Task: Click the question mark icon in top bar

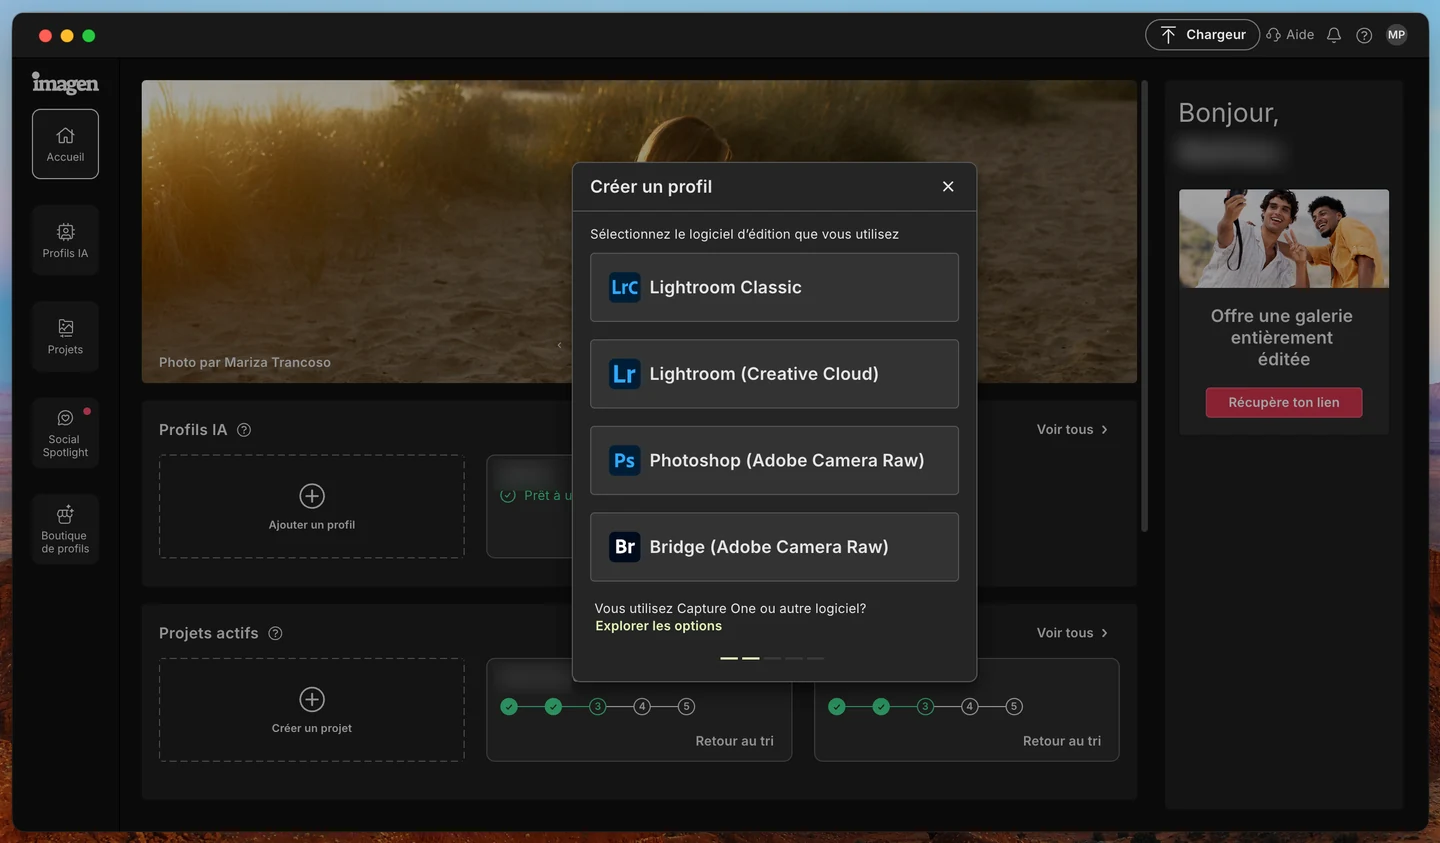Action: (1364, 35)
